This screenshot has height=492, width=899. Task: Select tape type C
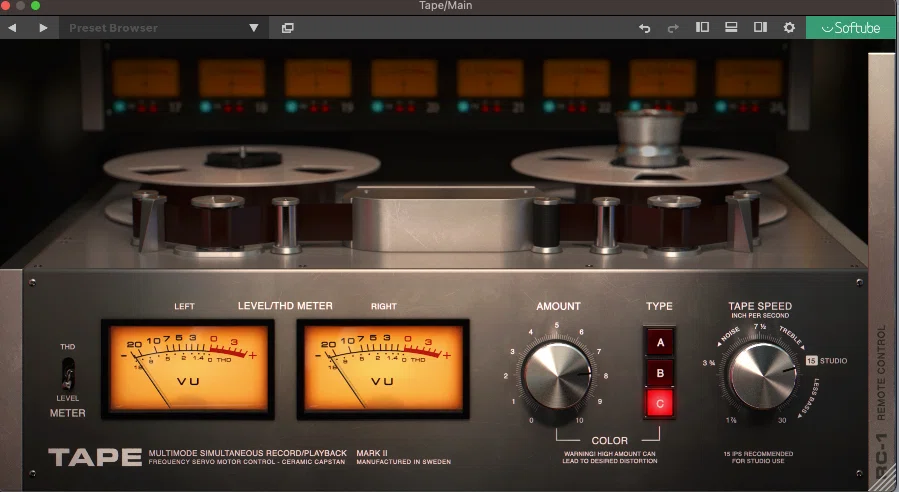(x=660, y=403)
